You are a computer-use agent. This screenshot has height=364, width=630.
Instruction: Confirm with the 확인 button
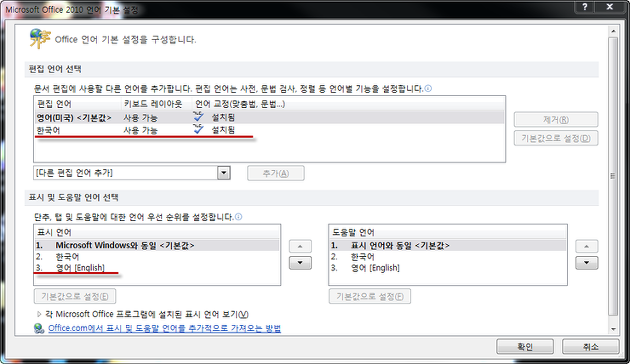pyautogui.click(x=525, y=347)
